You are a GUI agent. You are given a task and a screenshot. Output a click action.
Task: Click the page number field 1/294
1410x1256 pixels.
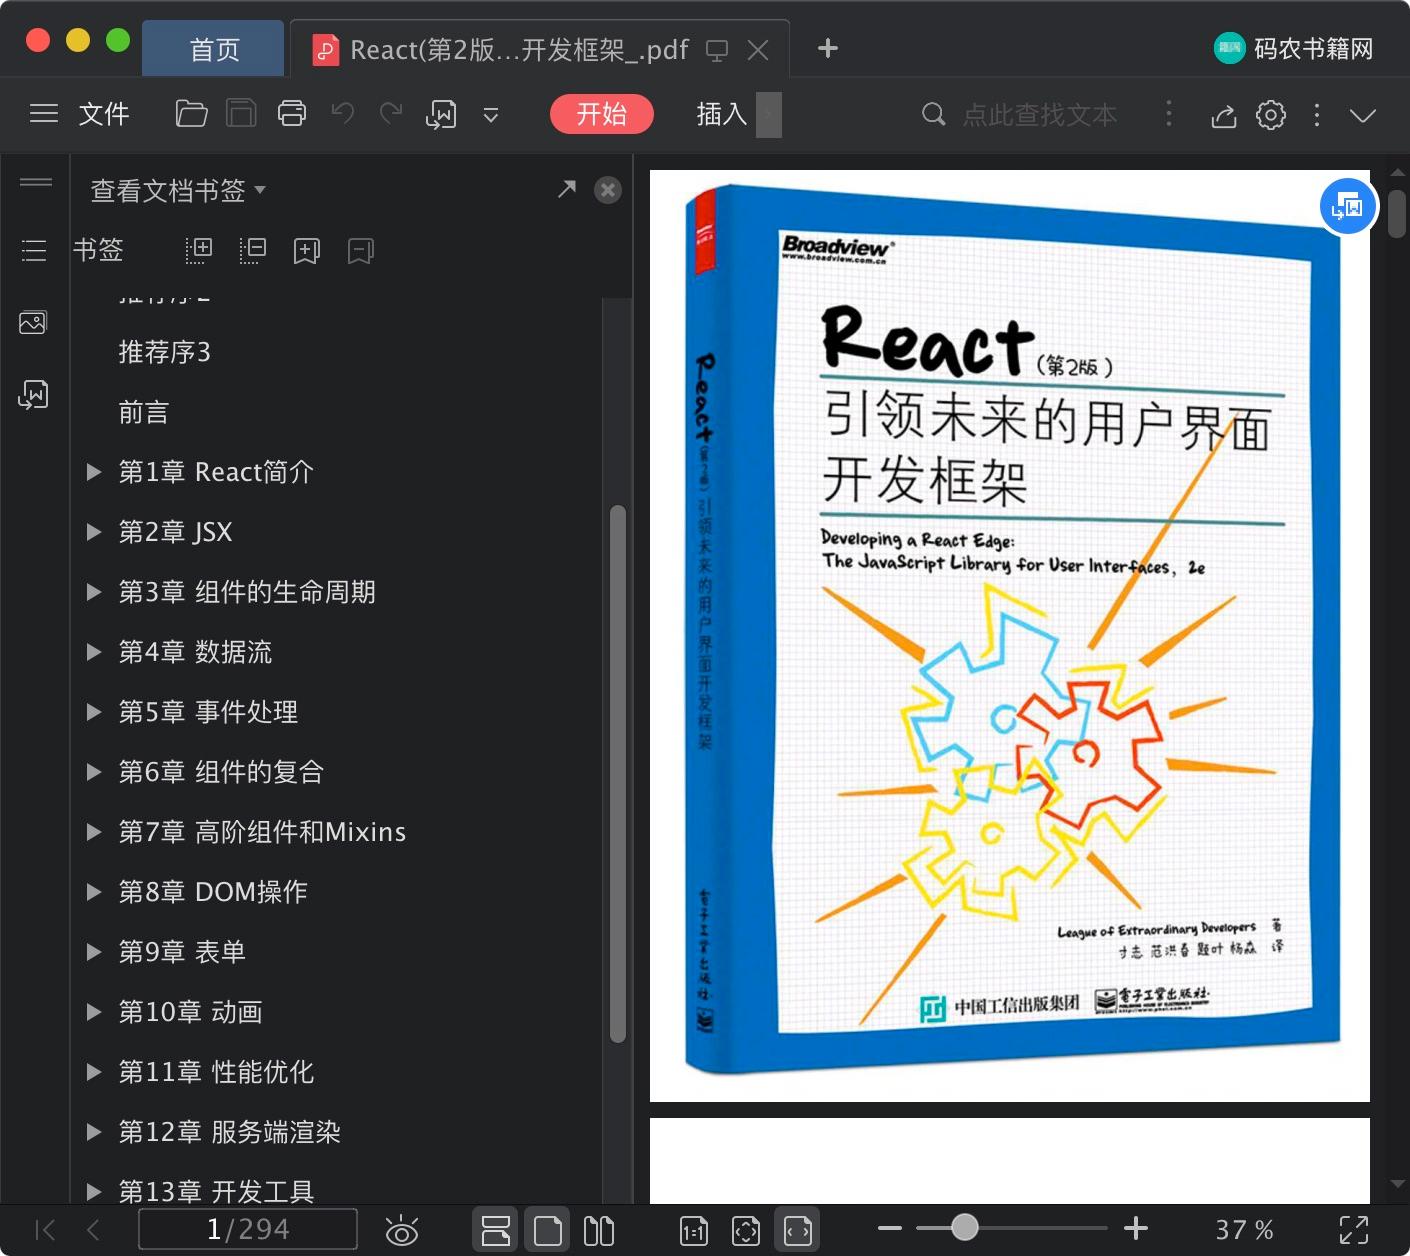[x=248, y=1229]
